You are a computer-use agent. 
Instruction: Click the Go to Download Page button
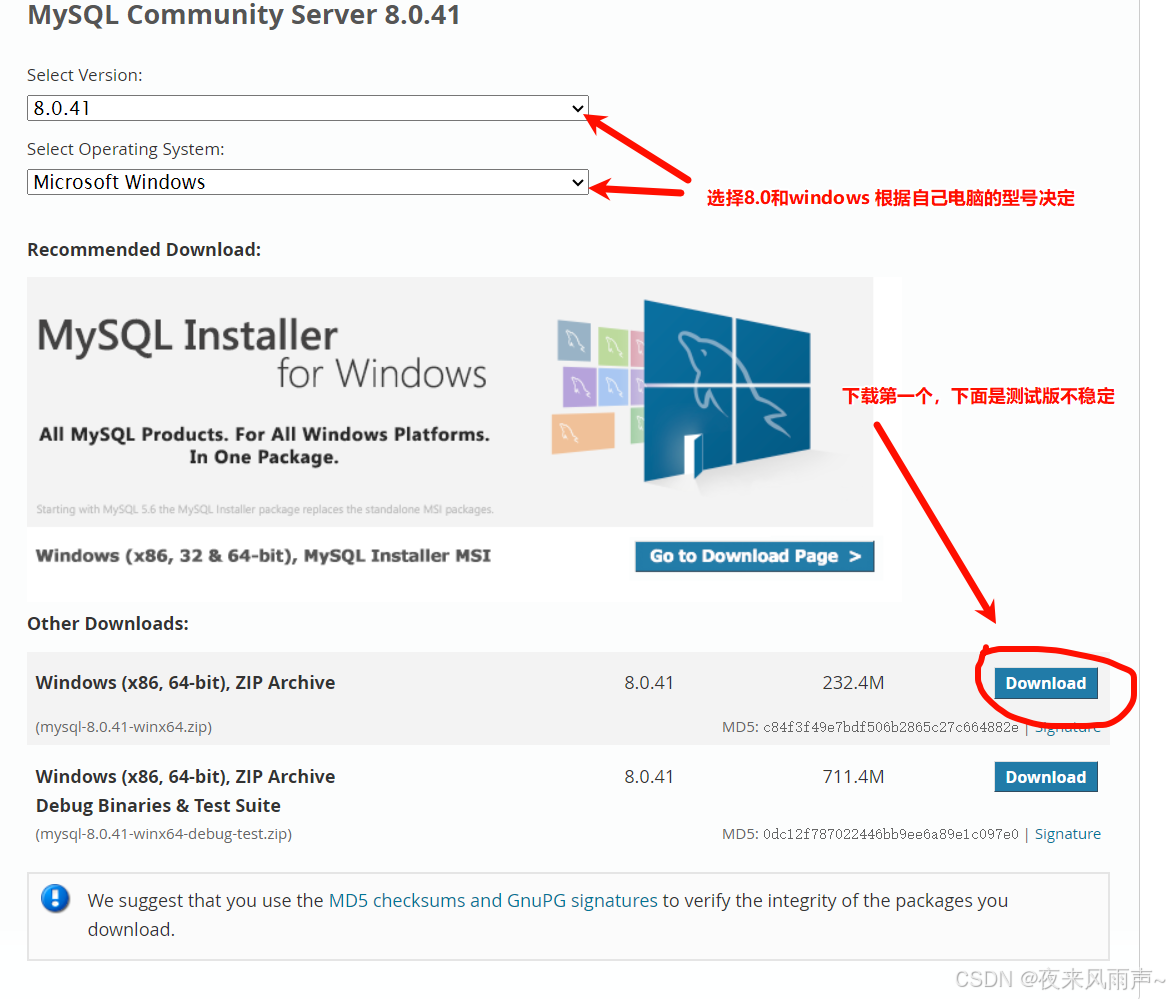754,557
